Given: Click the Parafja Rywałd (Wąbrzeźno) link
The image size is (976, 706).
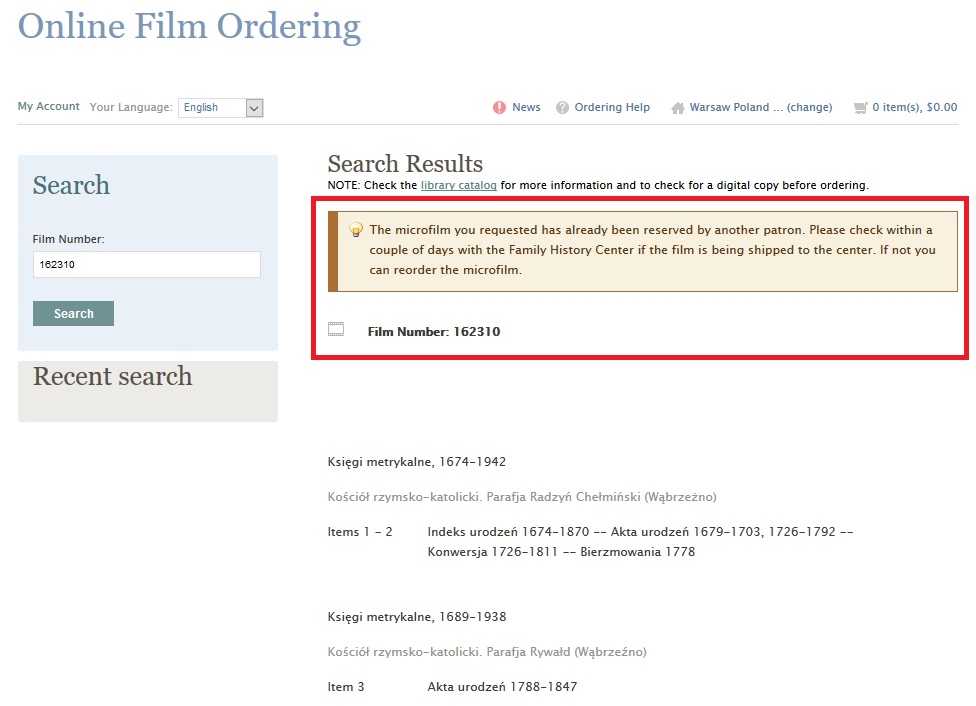Looking at the screenshot, I should 487,652.
